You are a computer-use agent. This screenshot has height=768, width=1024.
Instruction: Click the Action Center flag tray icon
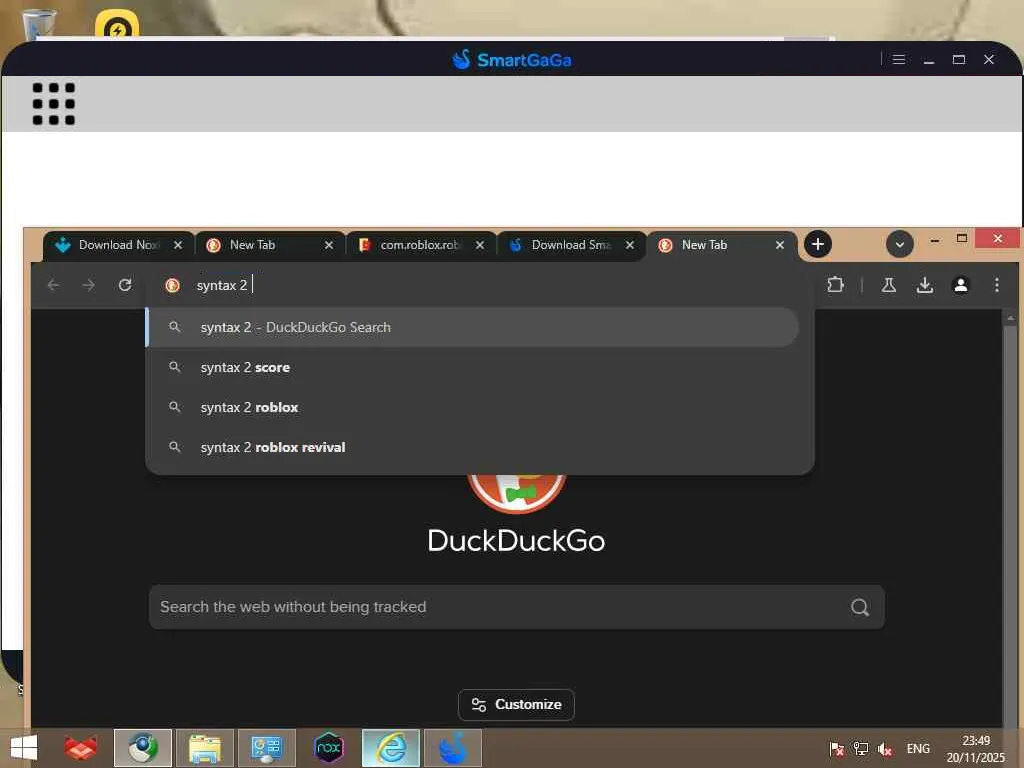[837, 748]
